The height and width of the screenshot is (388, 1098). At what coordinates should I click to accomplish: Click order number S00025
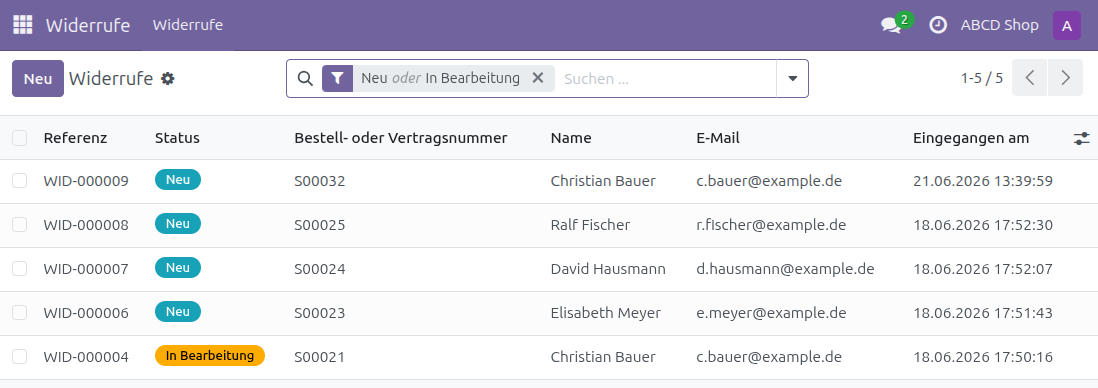tap(319, 225)
